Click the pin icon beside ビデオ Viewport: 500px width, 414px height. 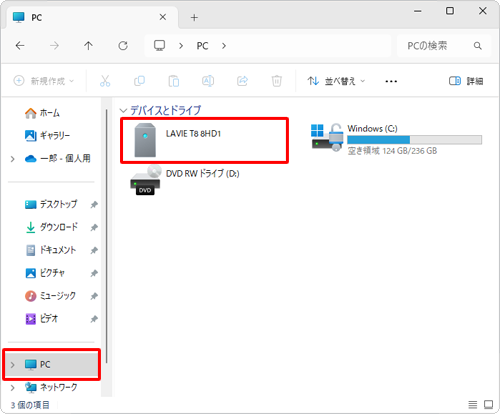[94, 319]
